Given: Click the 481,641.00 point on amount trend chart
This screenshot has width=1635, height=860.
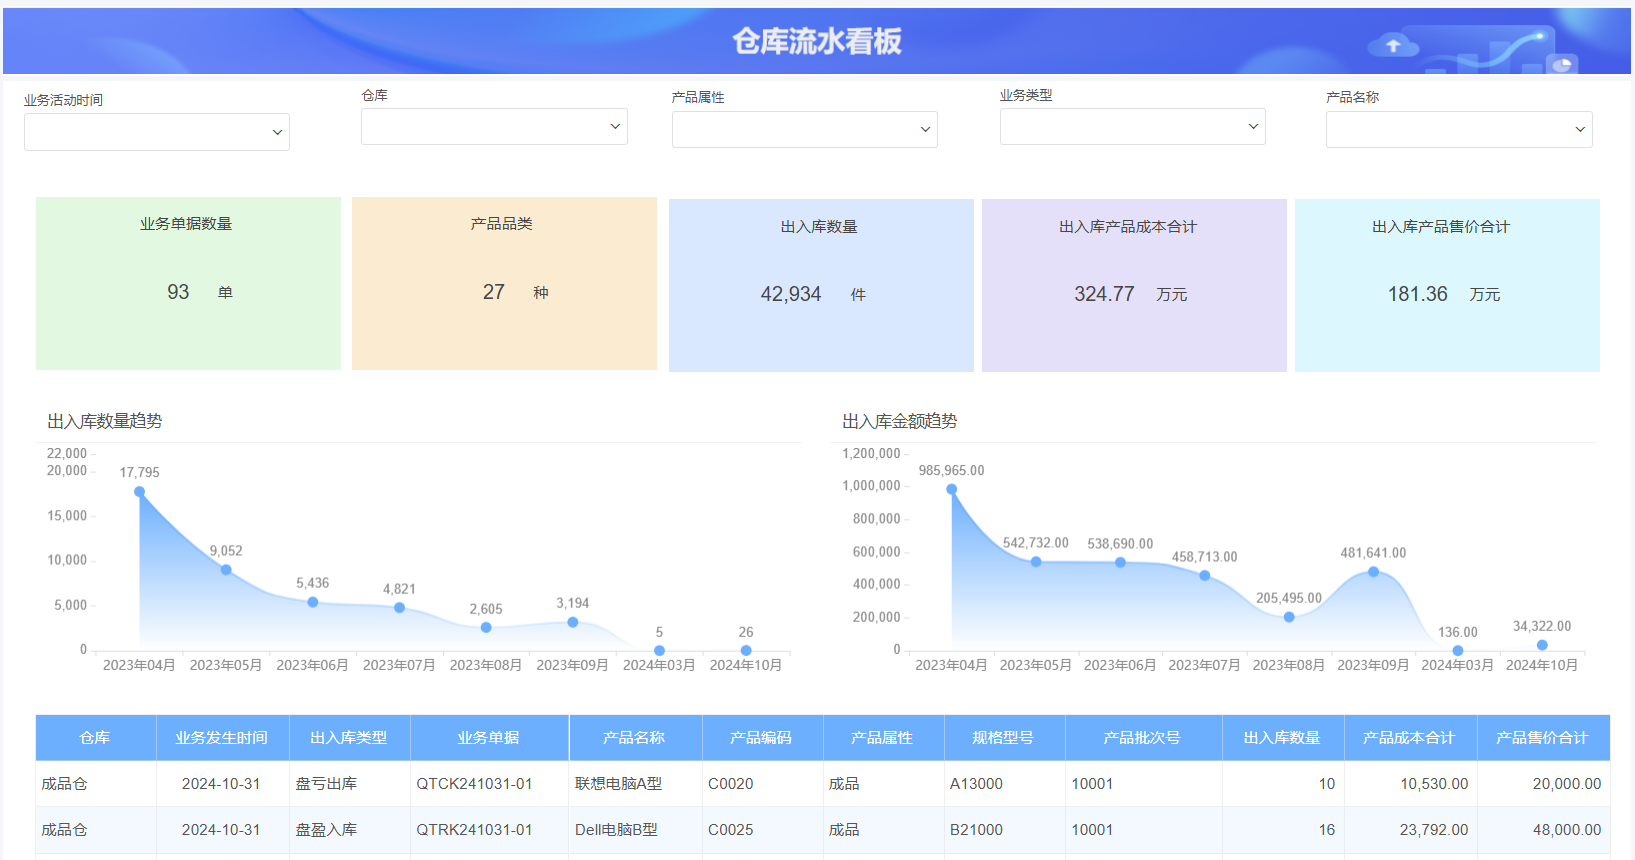Looking at the screenshot, I should 1373,572.
